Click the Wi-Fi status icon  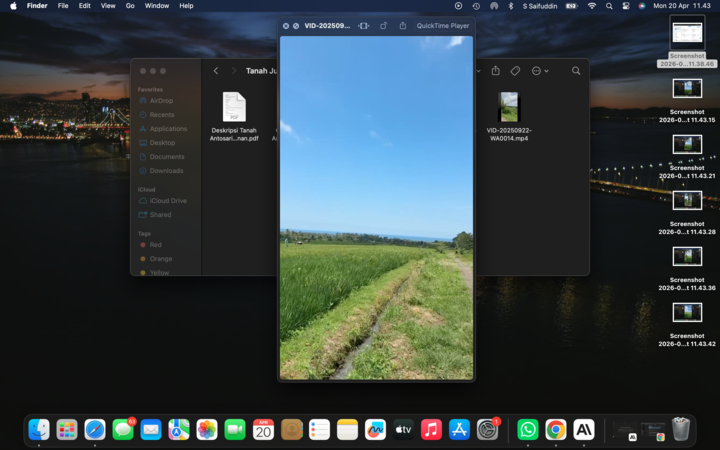591,6
